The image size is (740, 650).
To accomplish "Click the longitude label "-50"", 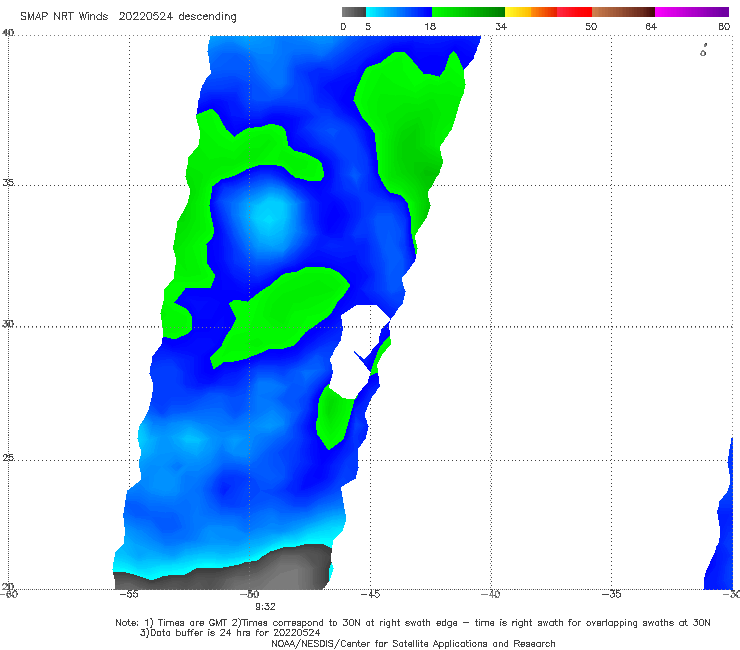I will 249,594.
